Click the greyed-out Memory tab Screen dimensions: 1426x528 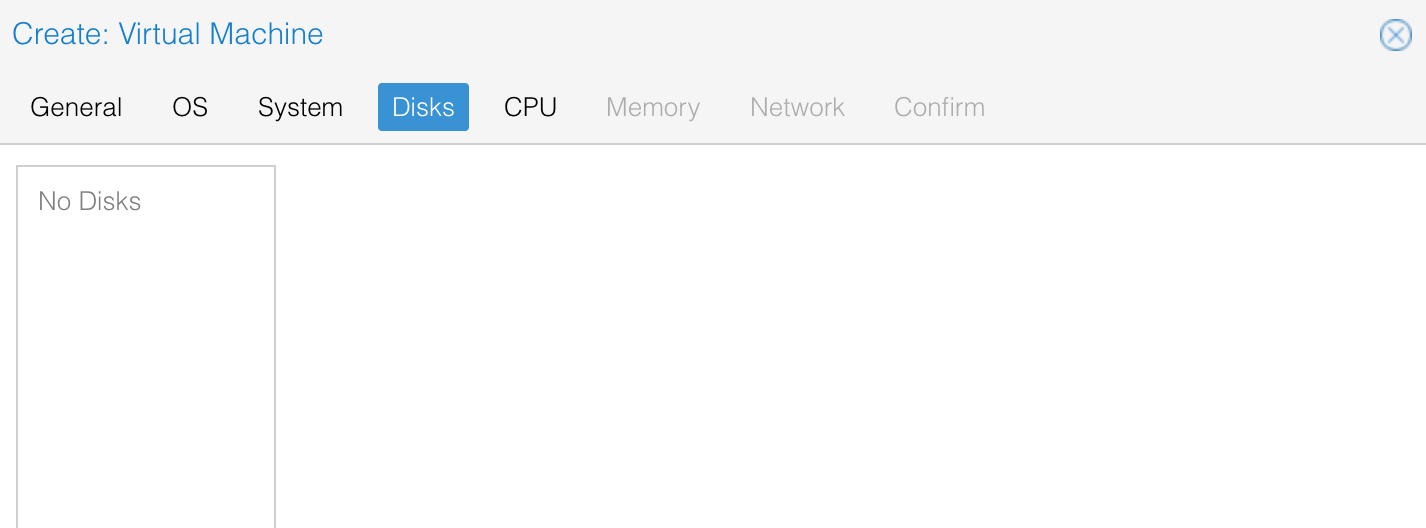pyautogui.click(x=653, y=107)
